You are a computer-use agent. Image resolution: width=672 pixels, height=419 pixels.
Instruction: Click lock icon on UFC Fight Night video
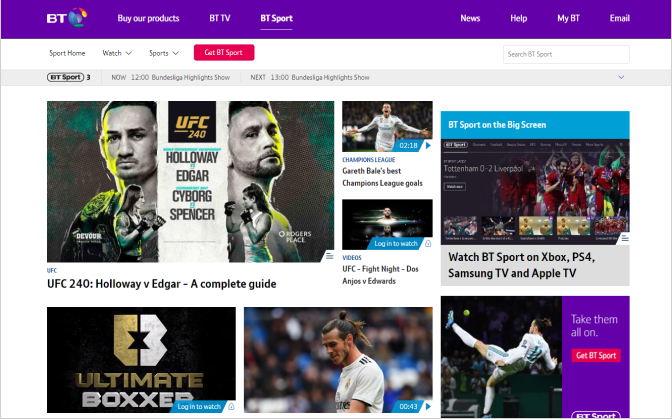(x=428, y=243)
